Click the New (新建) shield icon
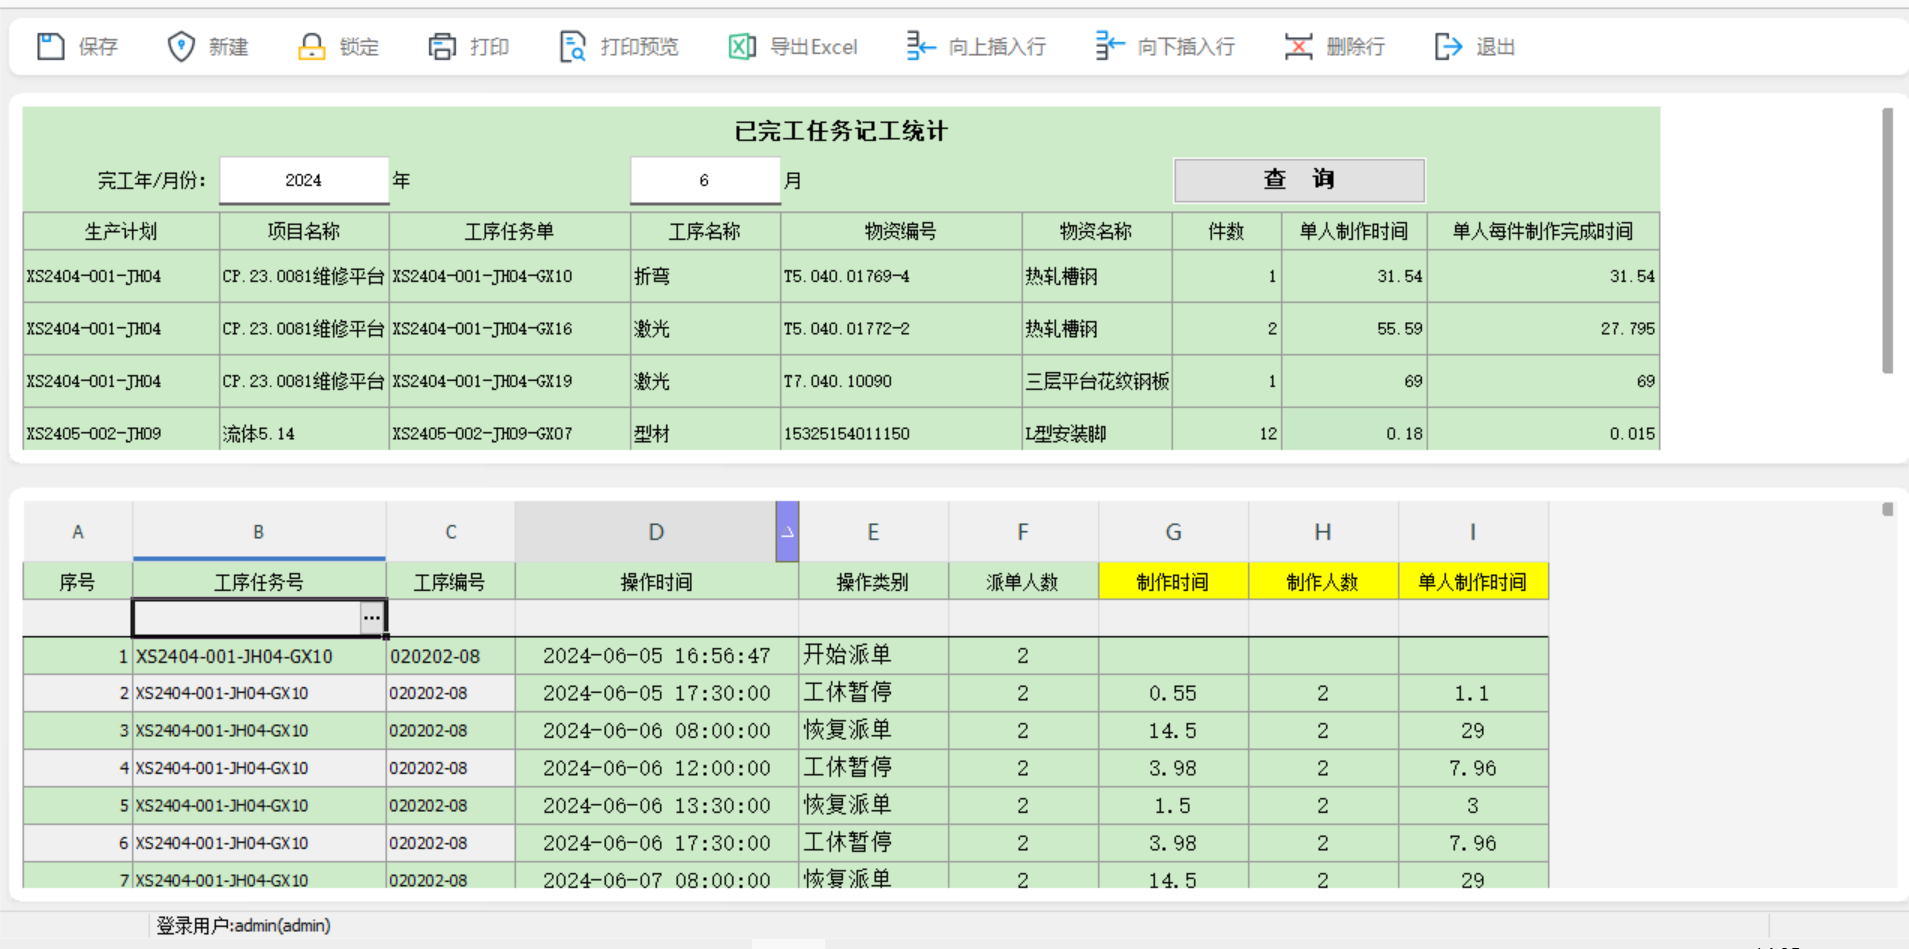The image size is (1909, 949). pyautogui.click(x=181, y=47)
